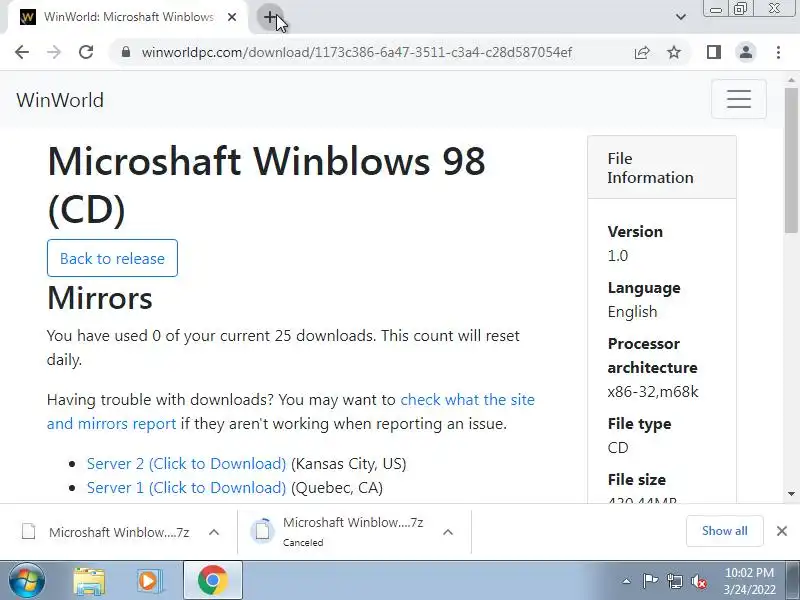Open the clock showing 10:02 PM
800x600 pixels.
(x=749, y=581)
